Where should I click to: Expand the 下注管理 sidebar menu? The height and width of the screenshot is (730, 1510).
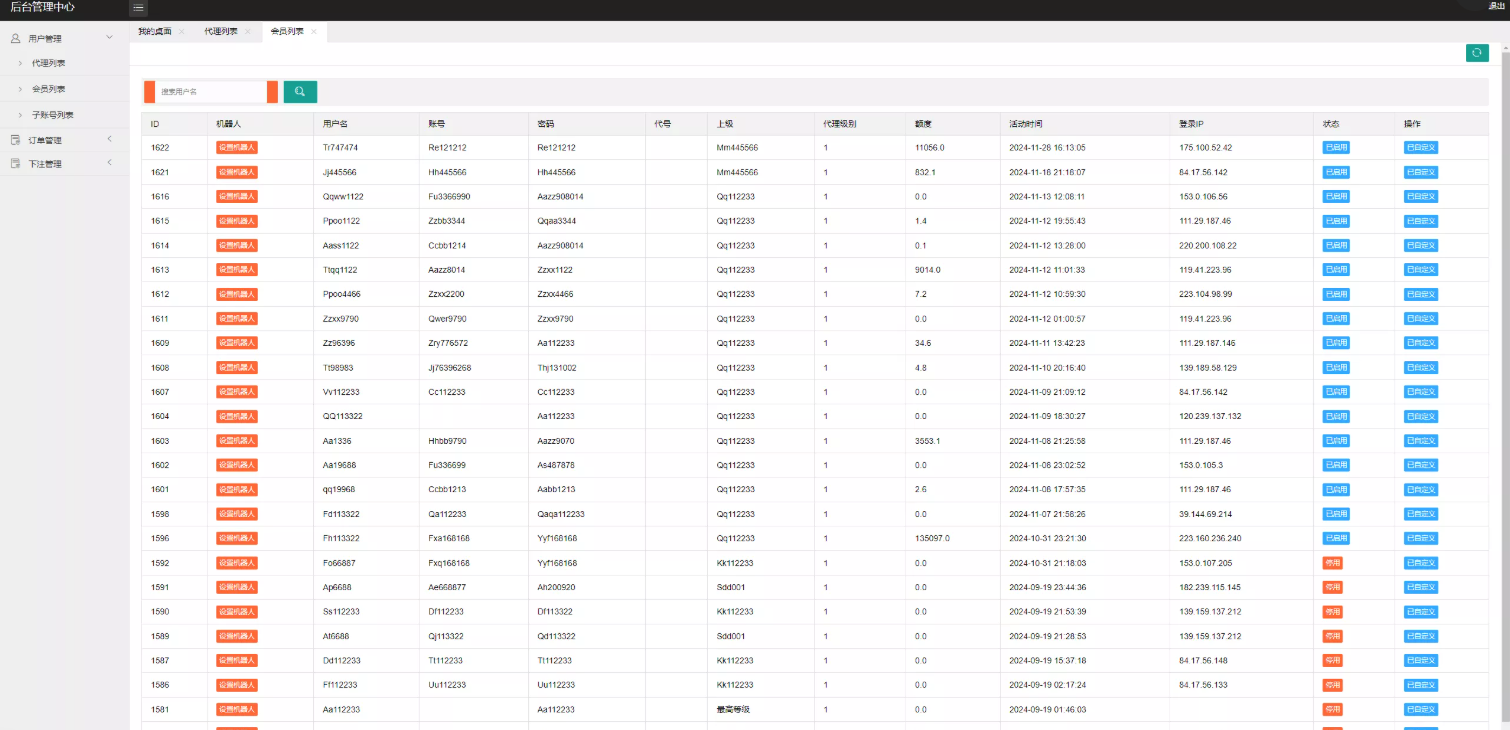[x=109, y=163]
